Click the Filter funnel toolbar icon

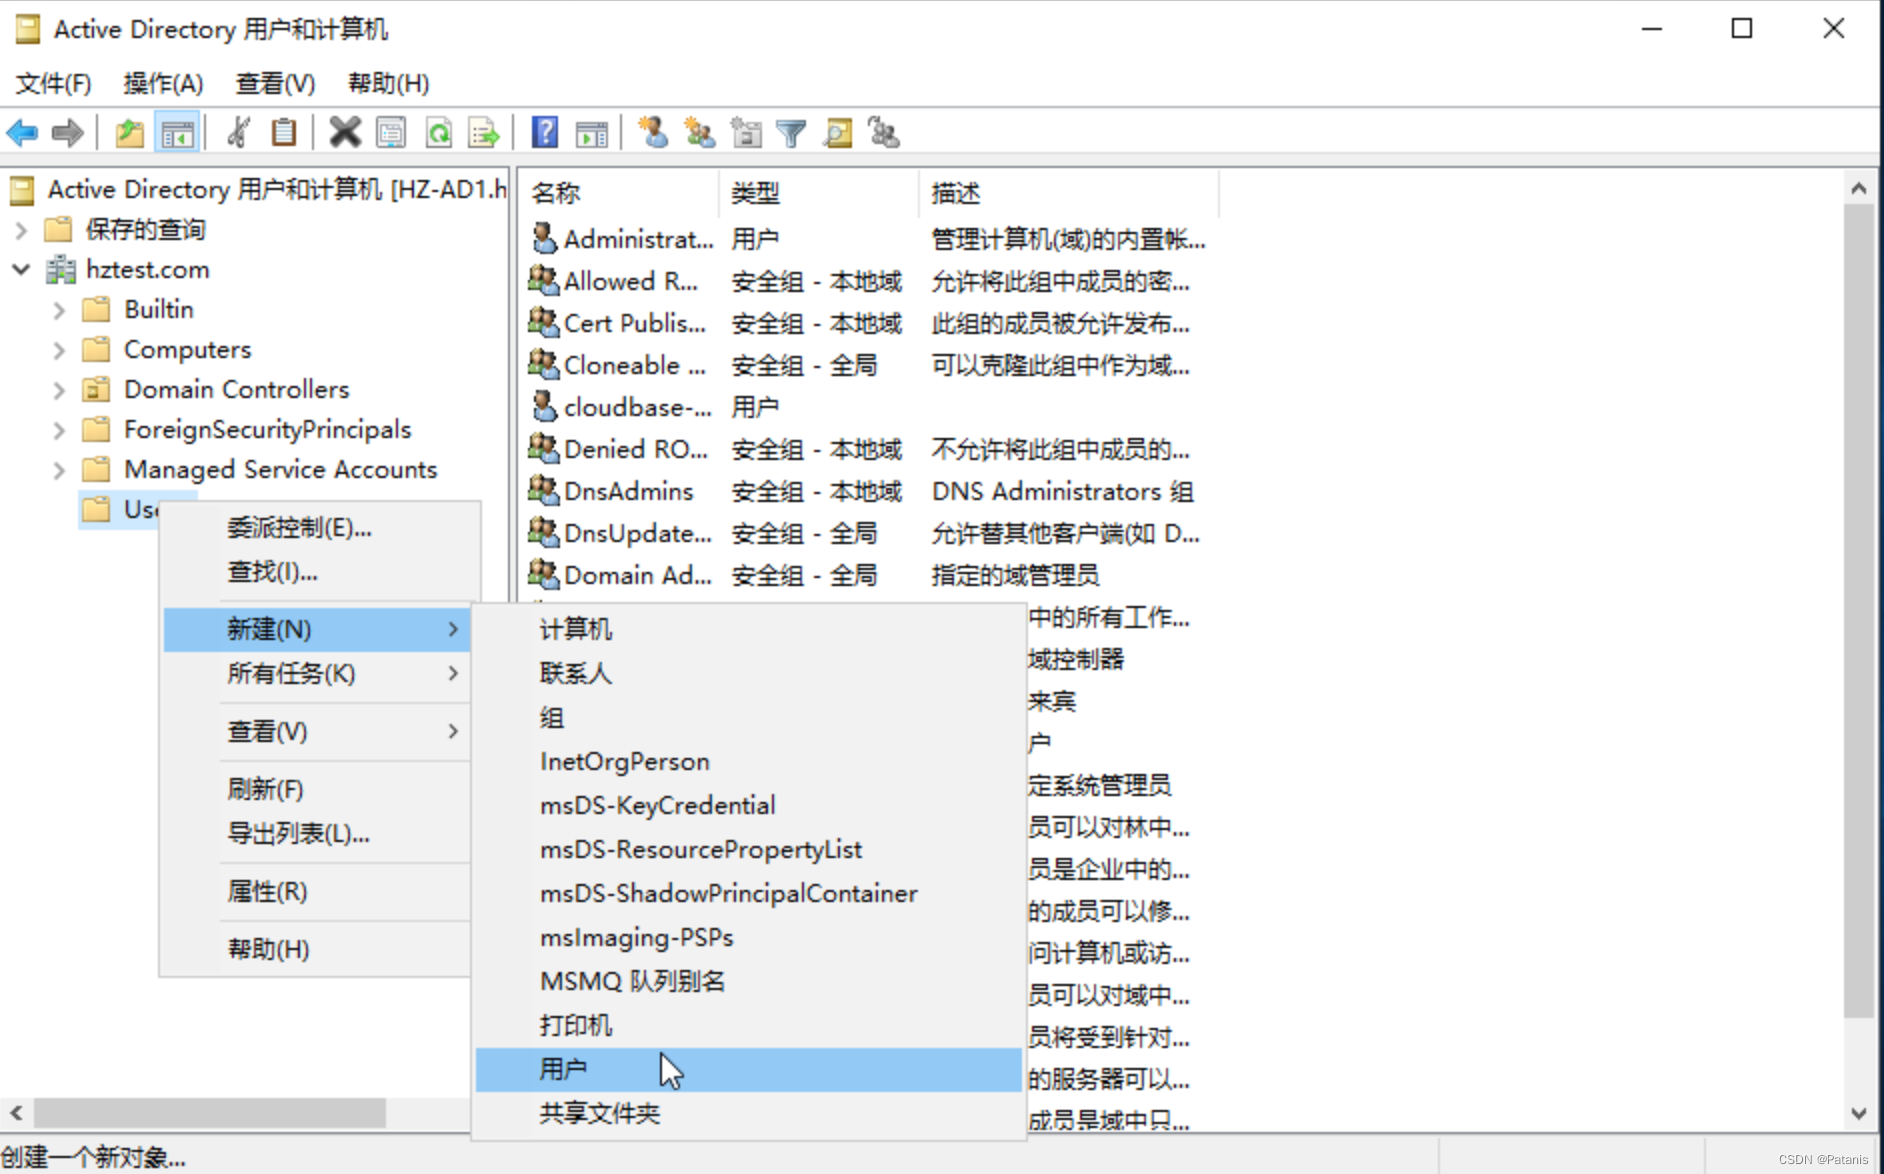point(791,132)
